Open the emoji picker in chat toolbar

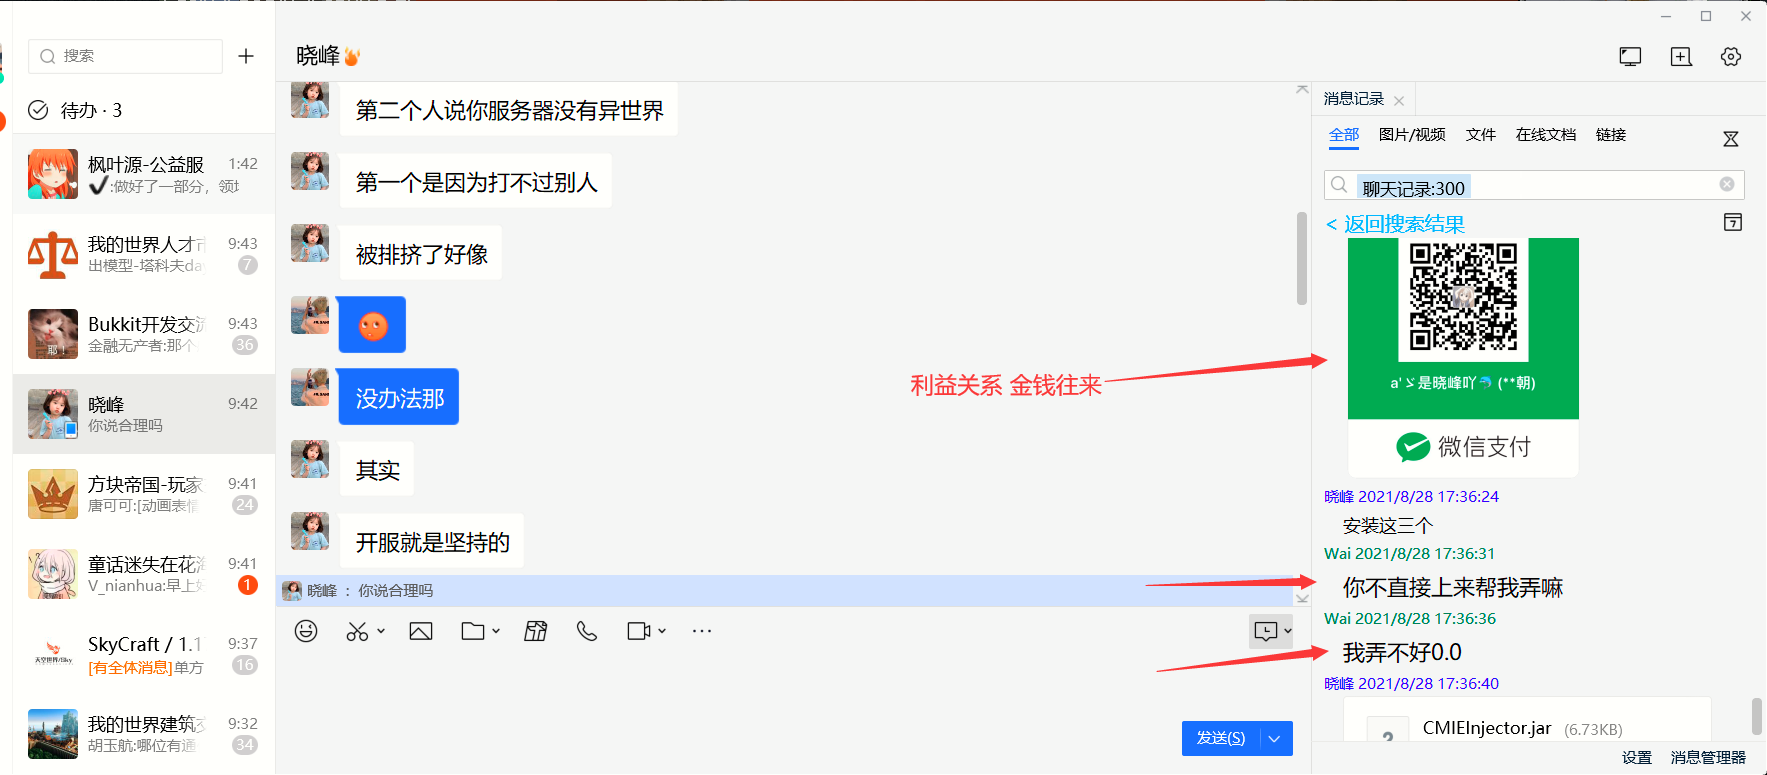coord(306,631)
